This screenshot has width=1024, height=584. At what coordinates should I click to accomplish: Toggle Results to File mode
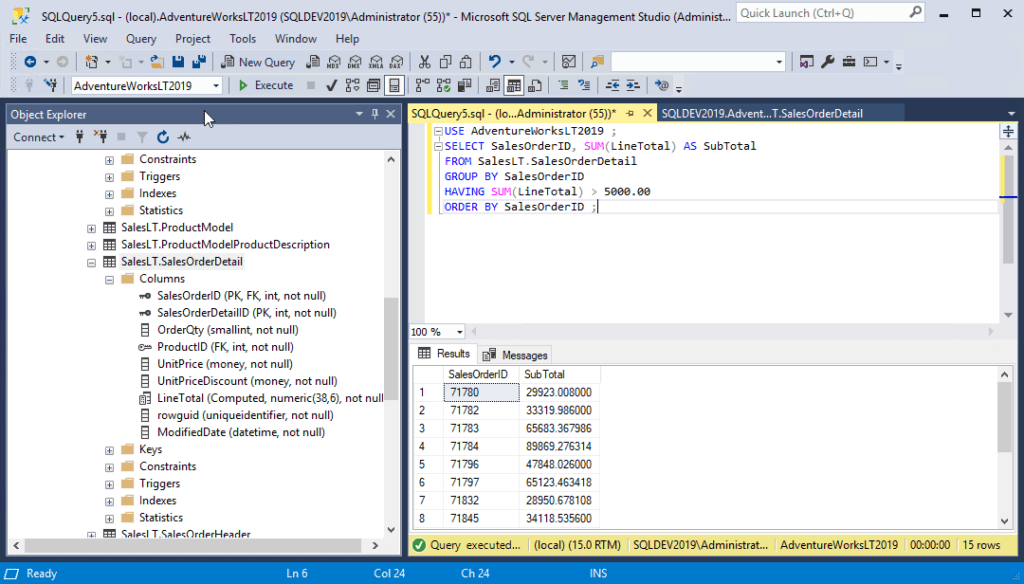pyautogui.click(x=535, y=86)
